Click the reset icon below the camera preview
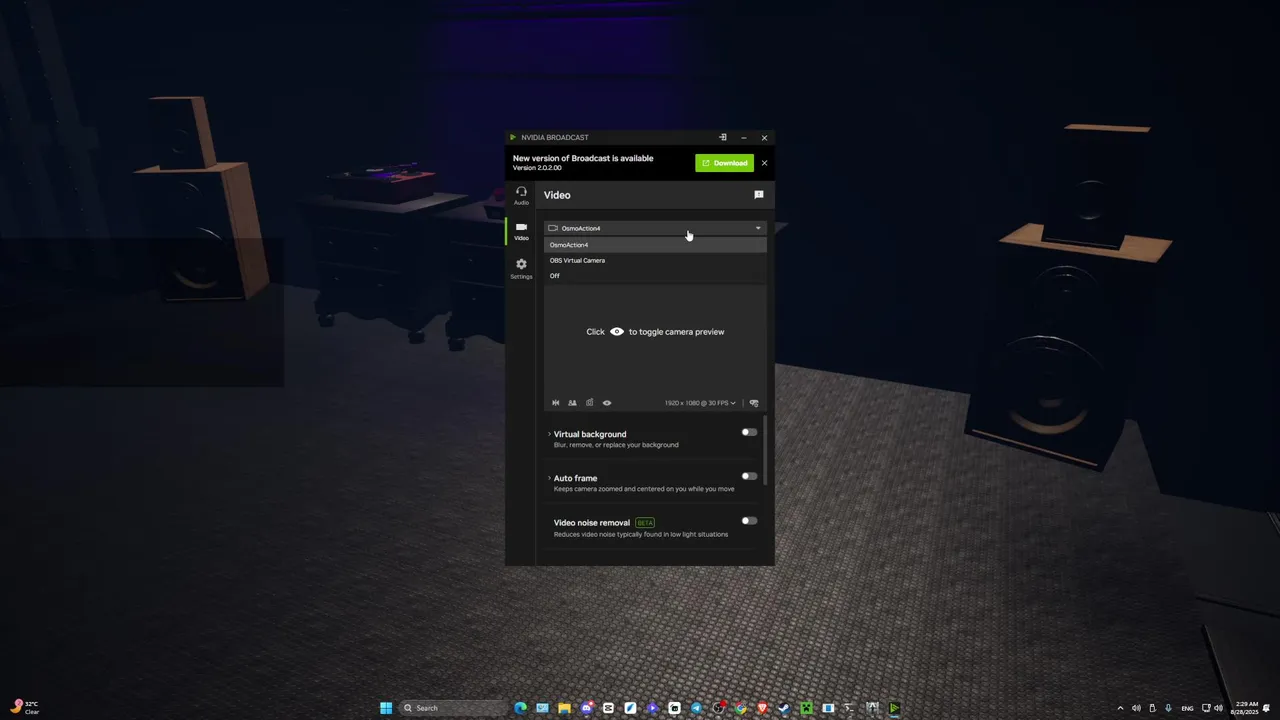Image resolution: width=1280 pixels, height=720 pixels. click(556, 403)
